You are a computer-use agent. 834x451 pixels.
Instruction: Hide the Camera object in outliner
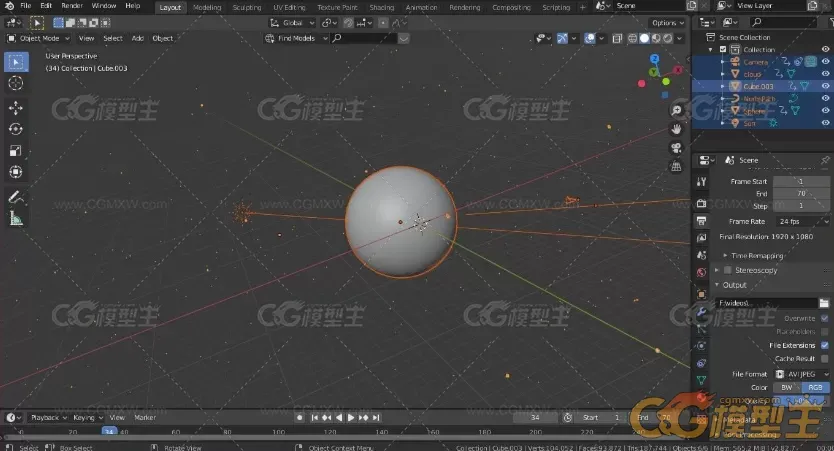(825, 62)
